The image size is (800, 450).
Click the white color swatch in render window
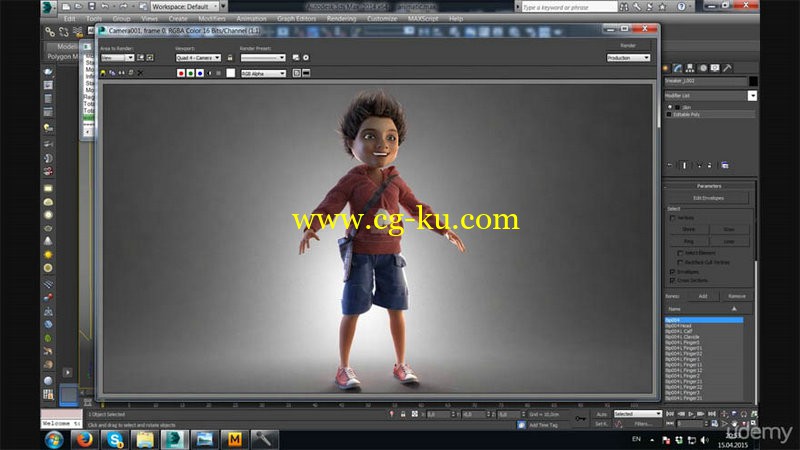[x=231, y=73]
